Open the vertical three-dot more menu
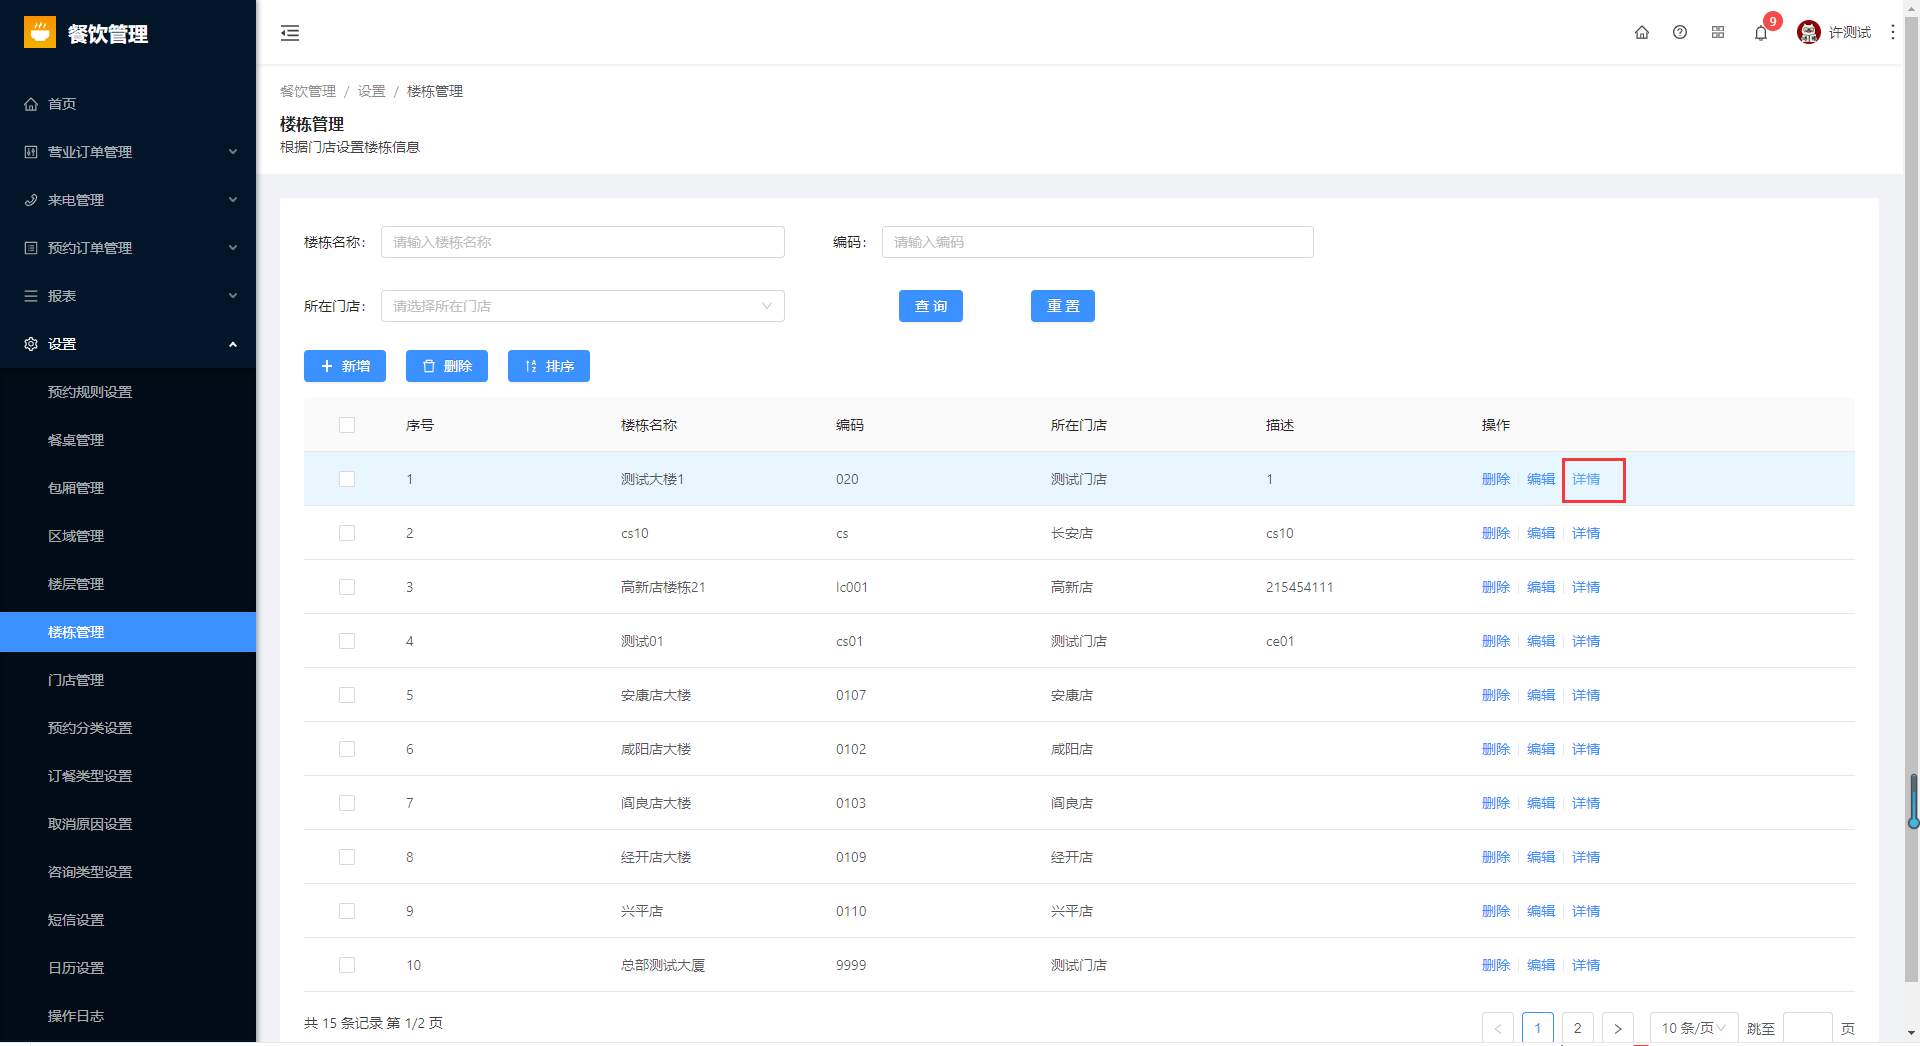1920x1046 pixels. tap(1893, 33)
